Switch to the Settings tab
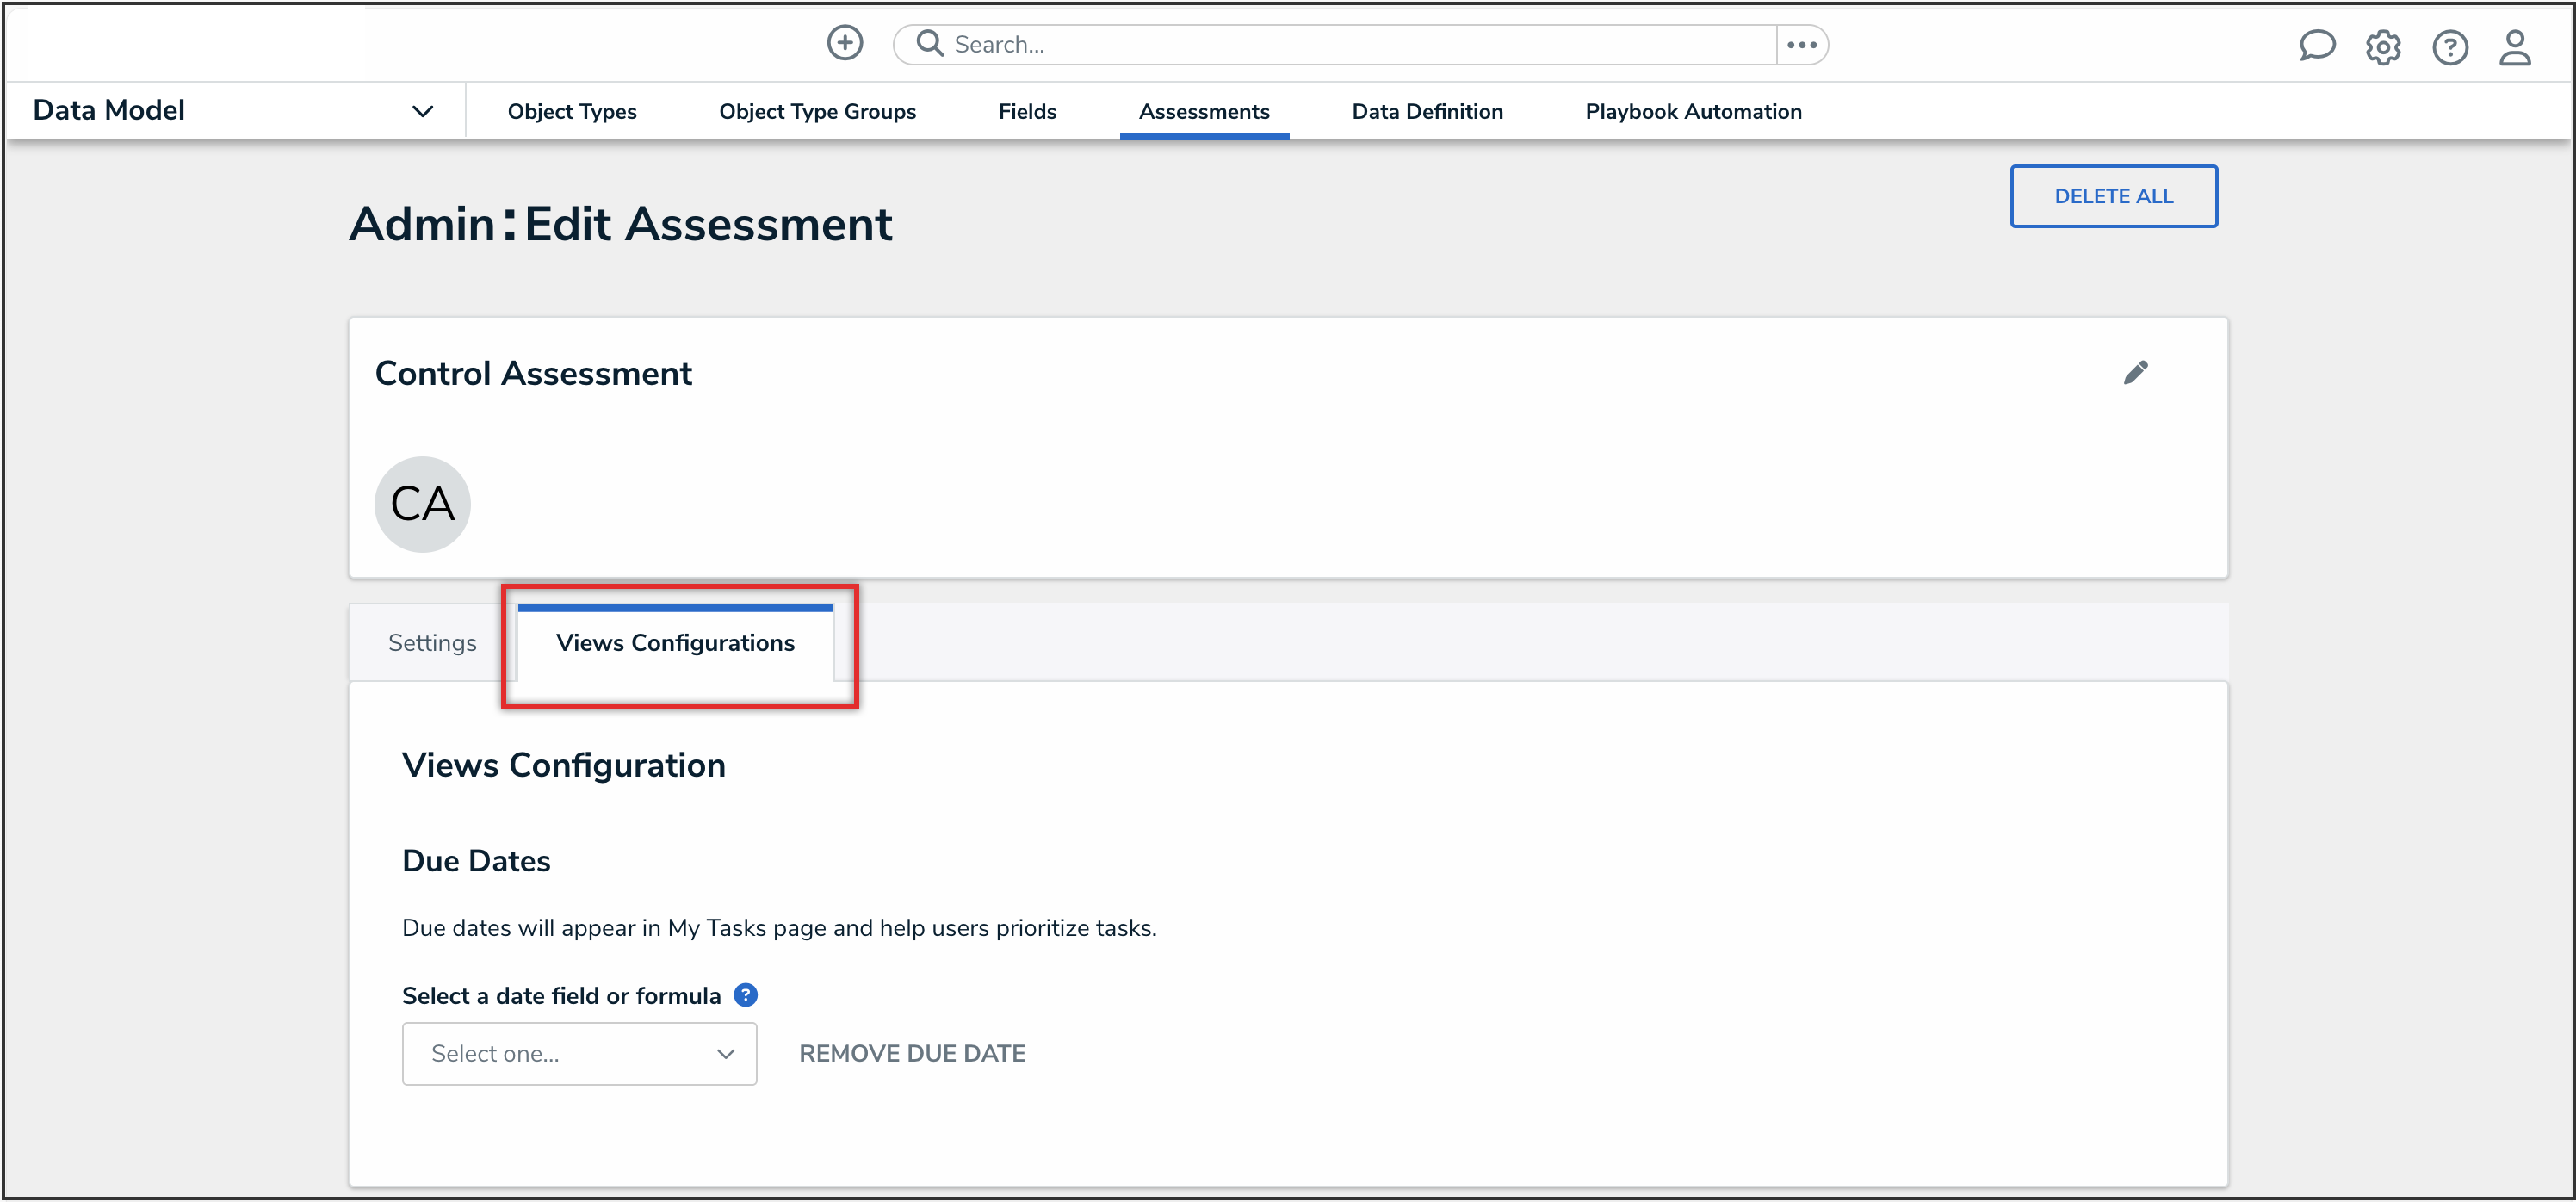The image size is (2576, 1202). coord(431,642)
